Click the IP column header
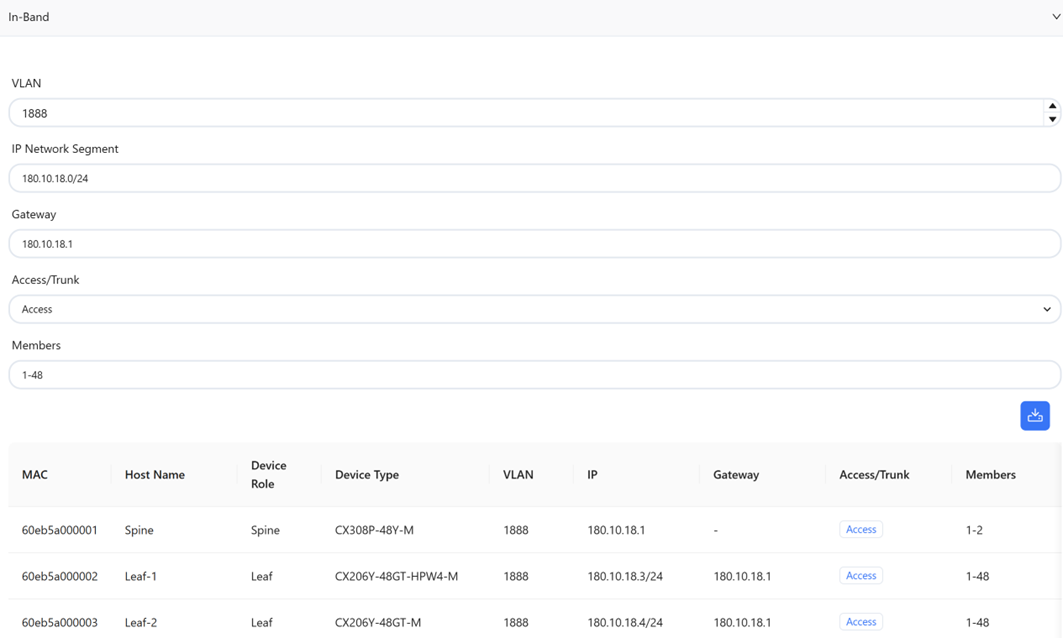This screenshot has height=638, width=1063. [x=592, y=475]
